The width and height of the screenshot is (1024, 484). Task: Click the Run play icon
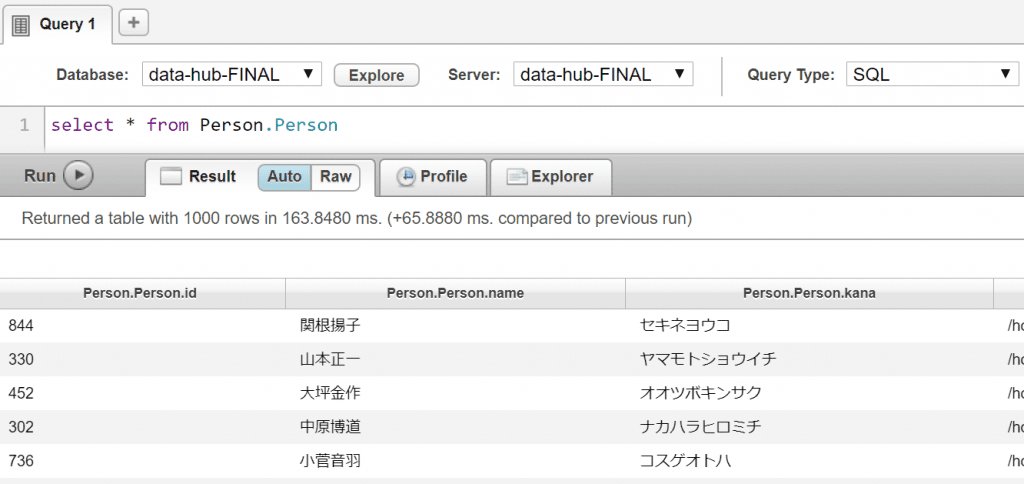pyautogui.click(x=78, y=176)
